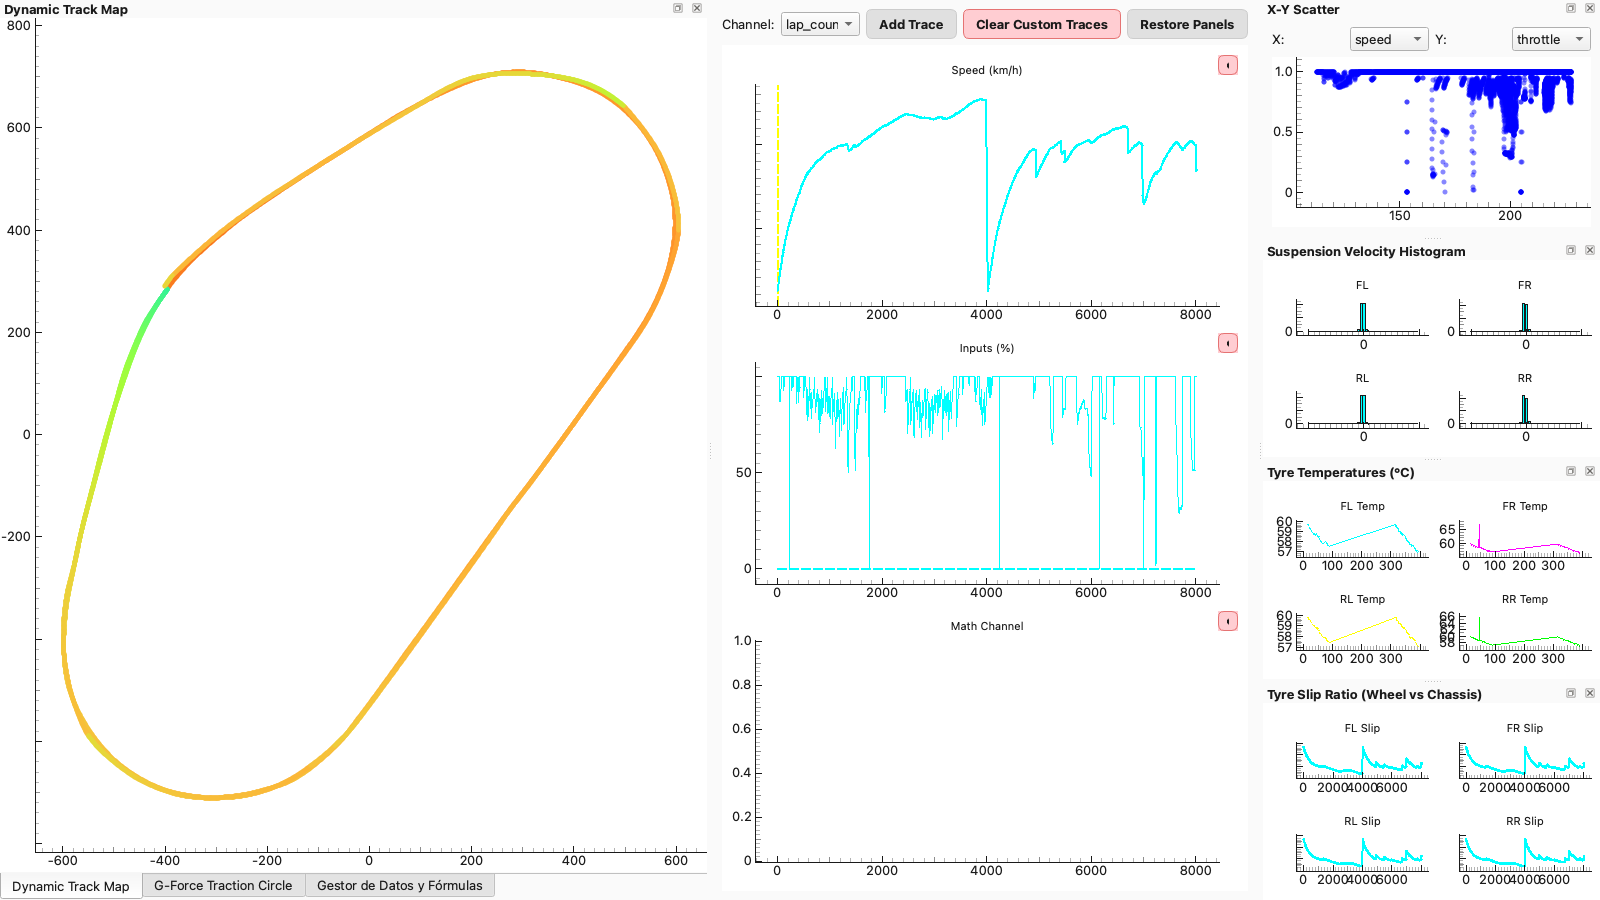Click the Add Trace button
The width and height of the screenshot is (1600, 900).
coord(911,24)
